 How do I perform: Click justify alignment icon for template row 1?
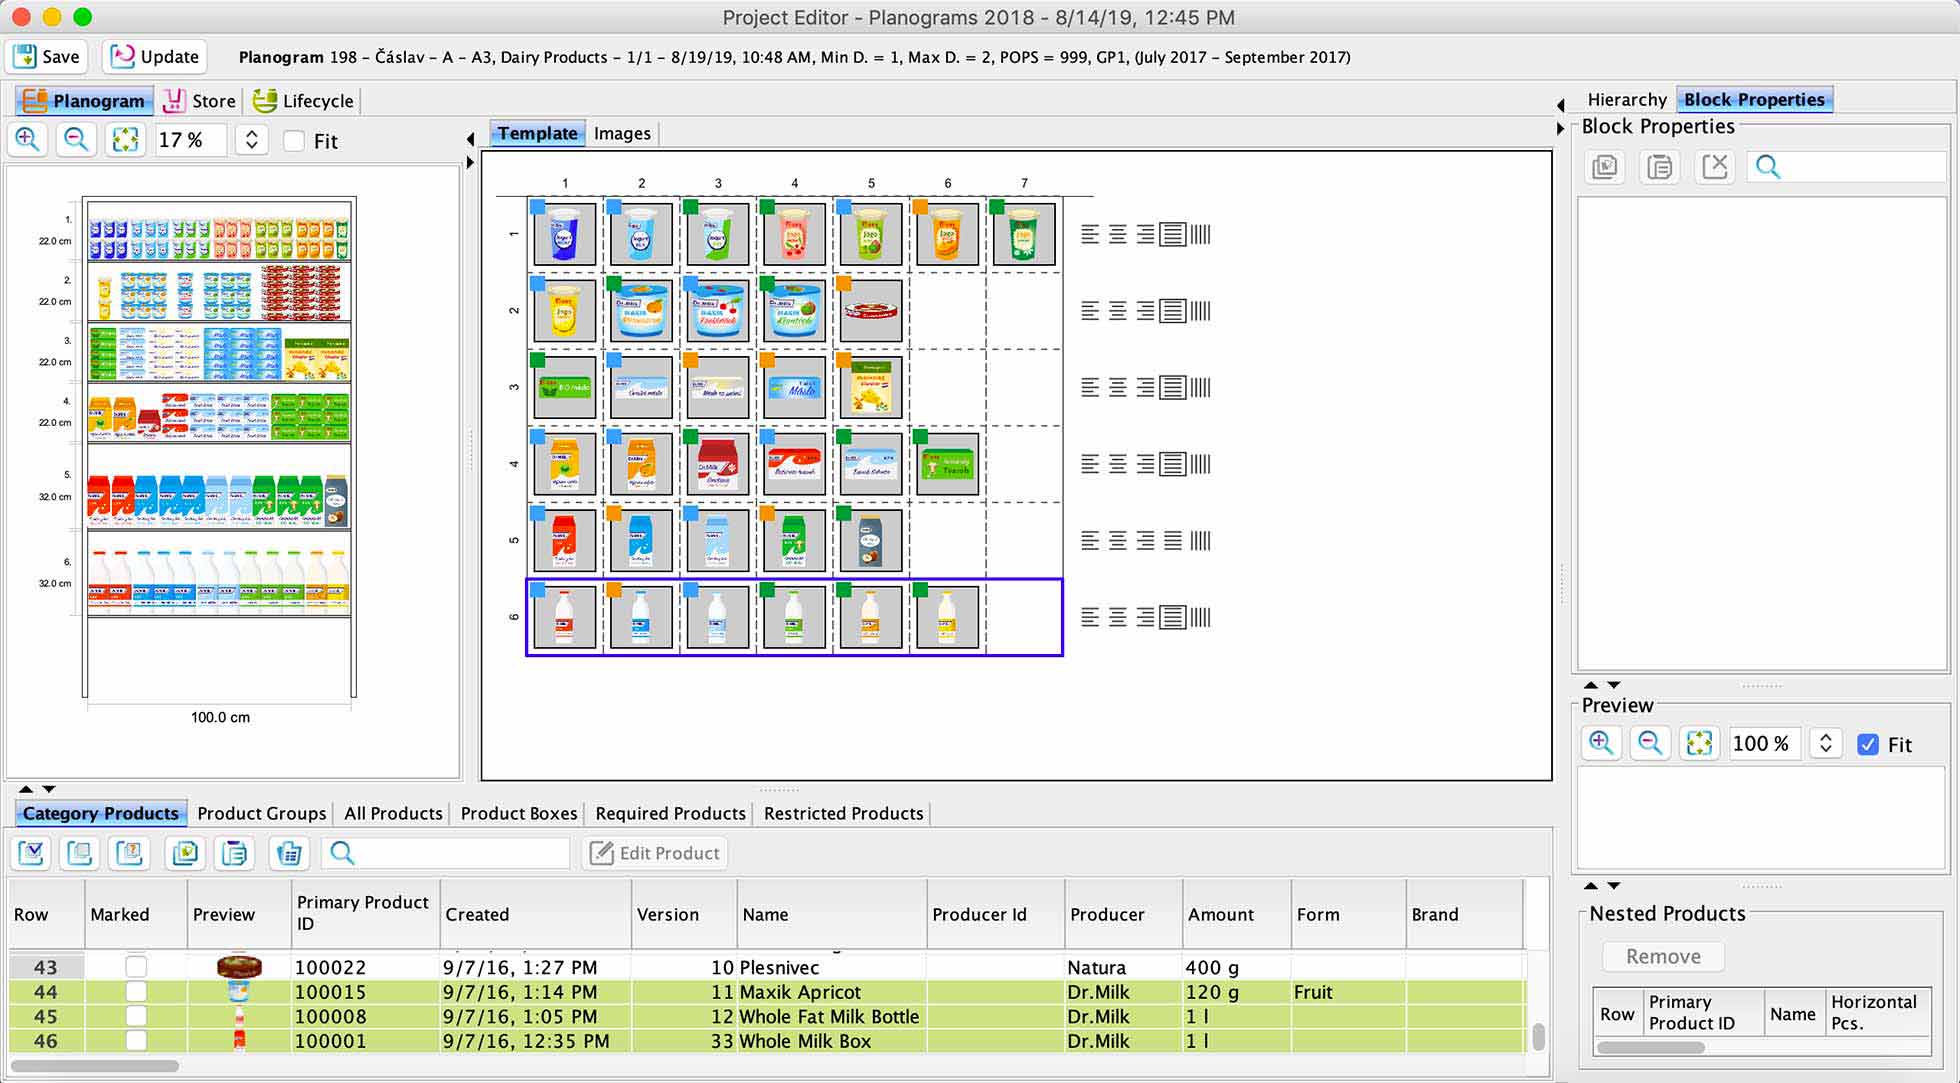click(x=1173, y=234)
